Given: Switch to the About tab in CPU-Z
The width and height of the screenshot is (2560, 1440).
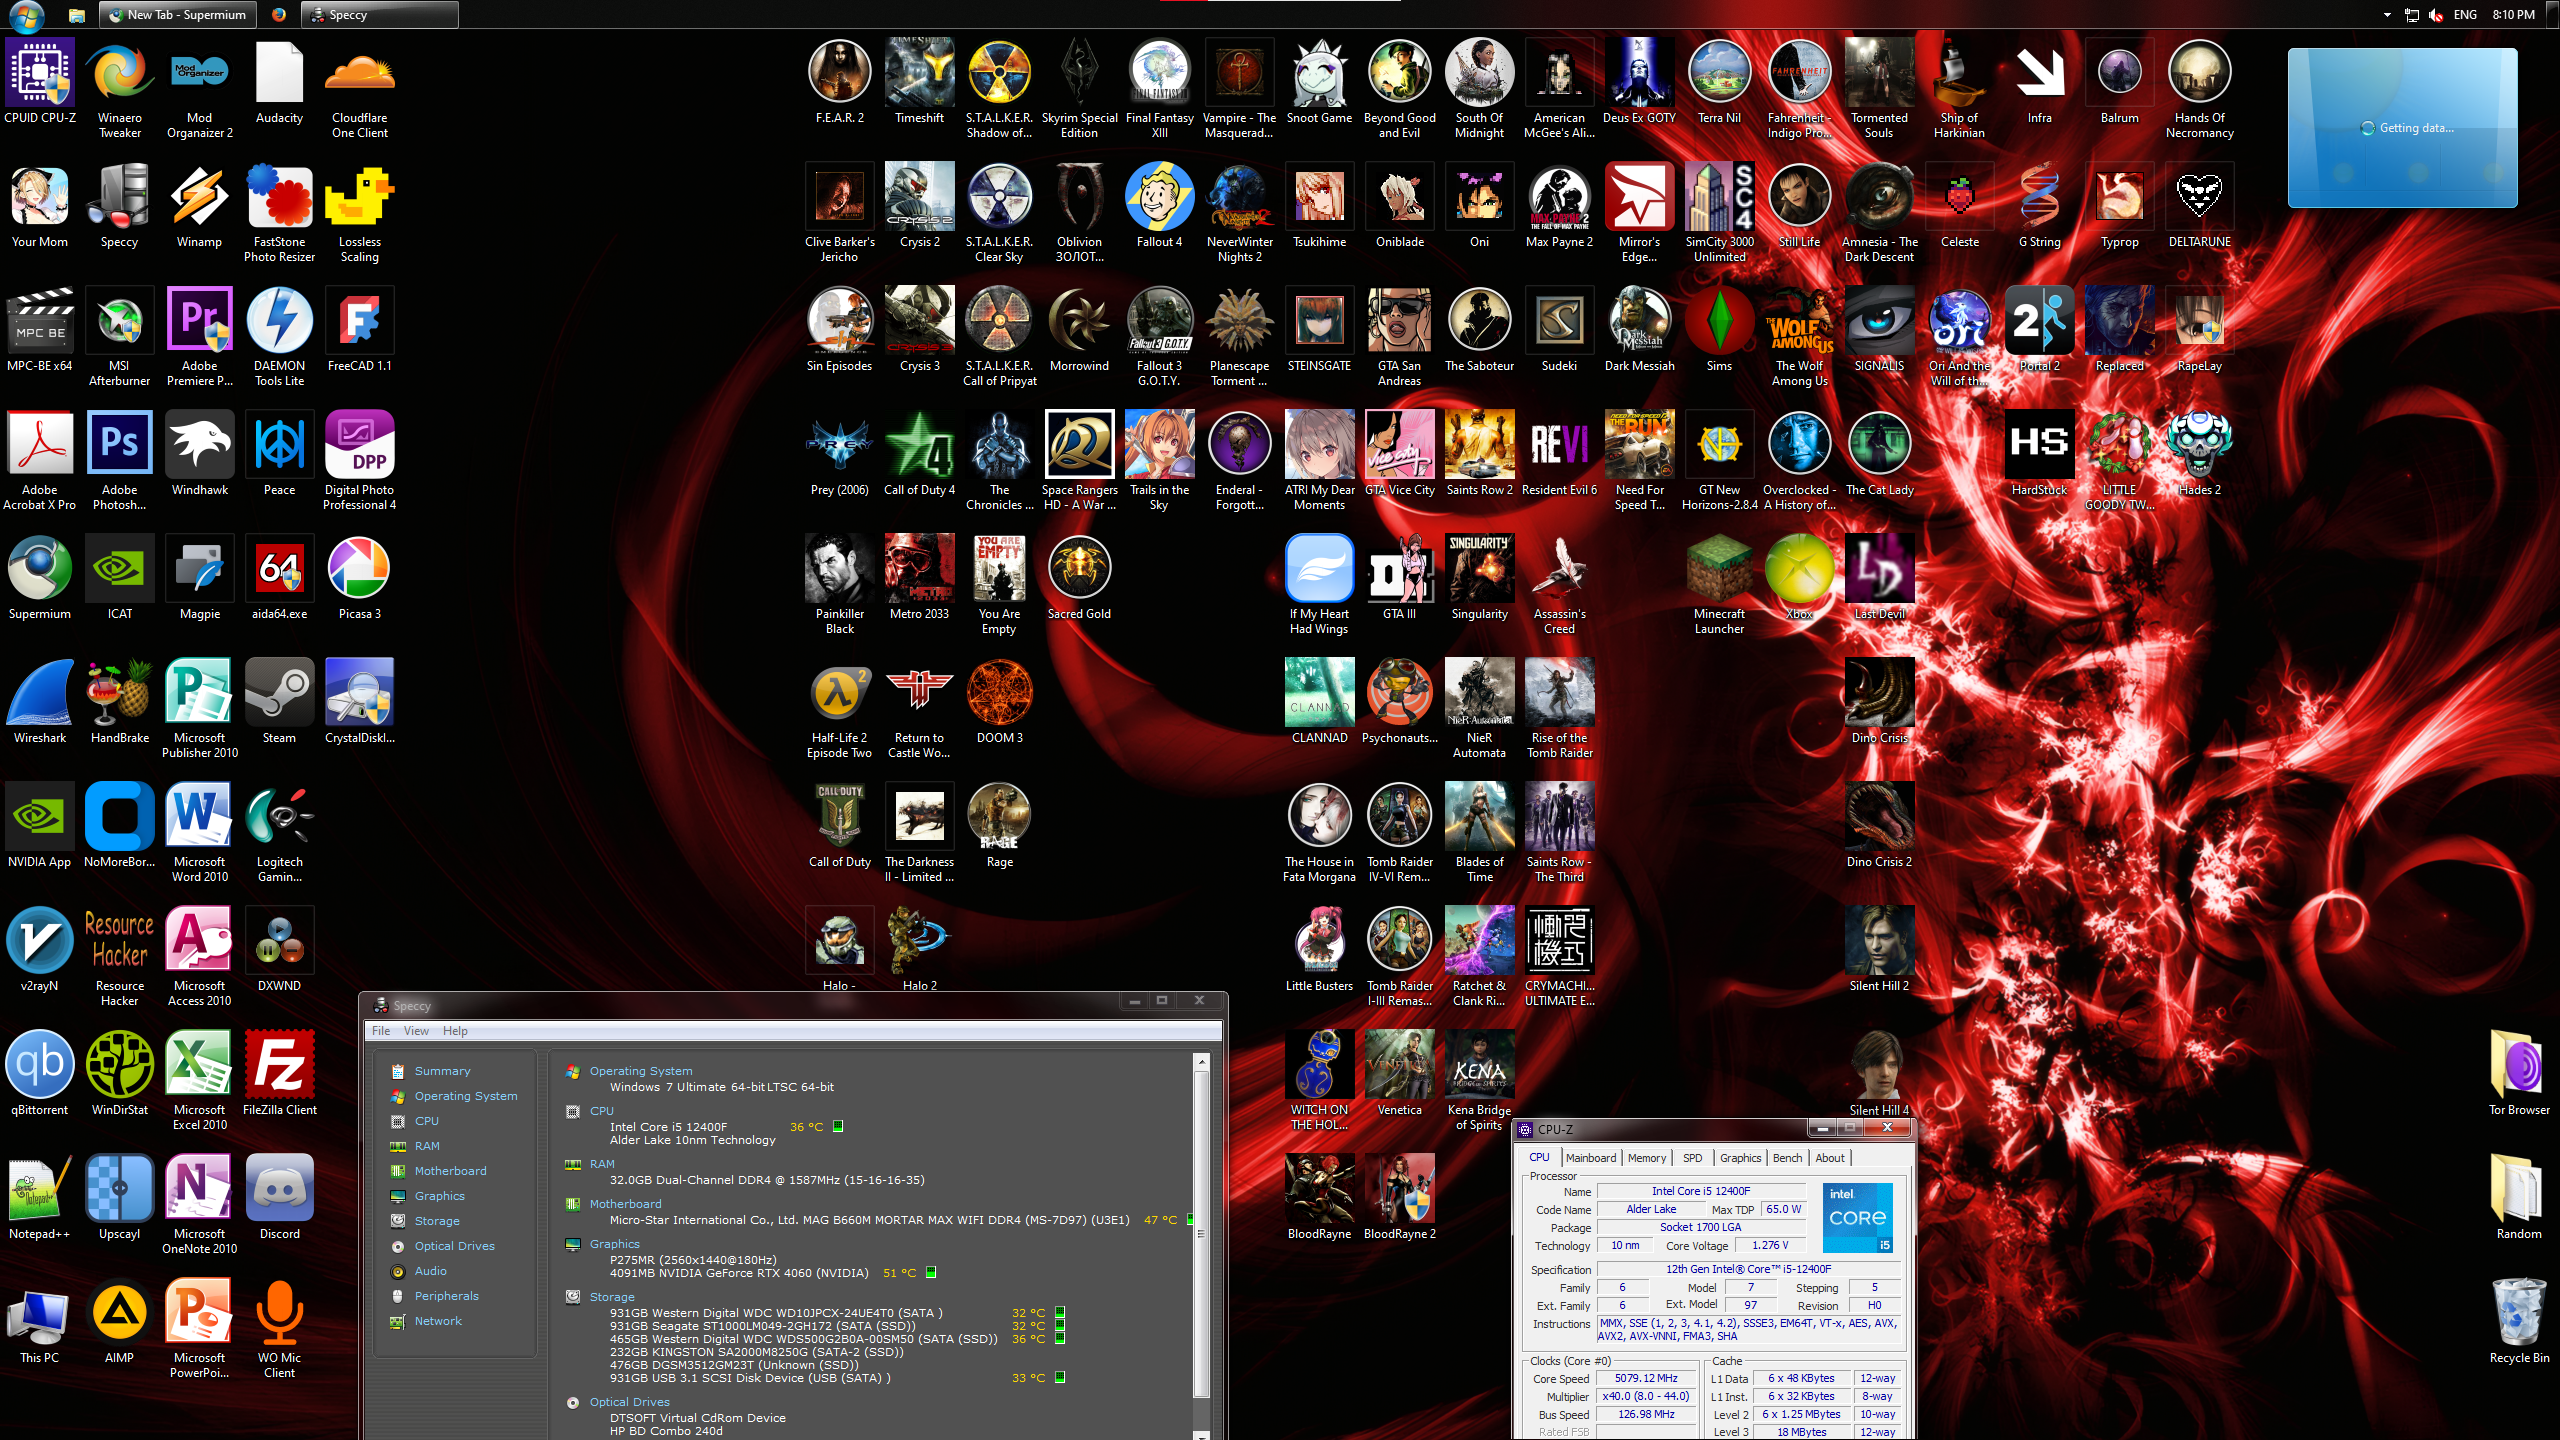Looking at the screenshot, I should coord(1830,1158).
